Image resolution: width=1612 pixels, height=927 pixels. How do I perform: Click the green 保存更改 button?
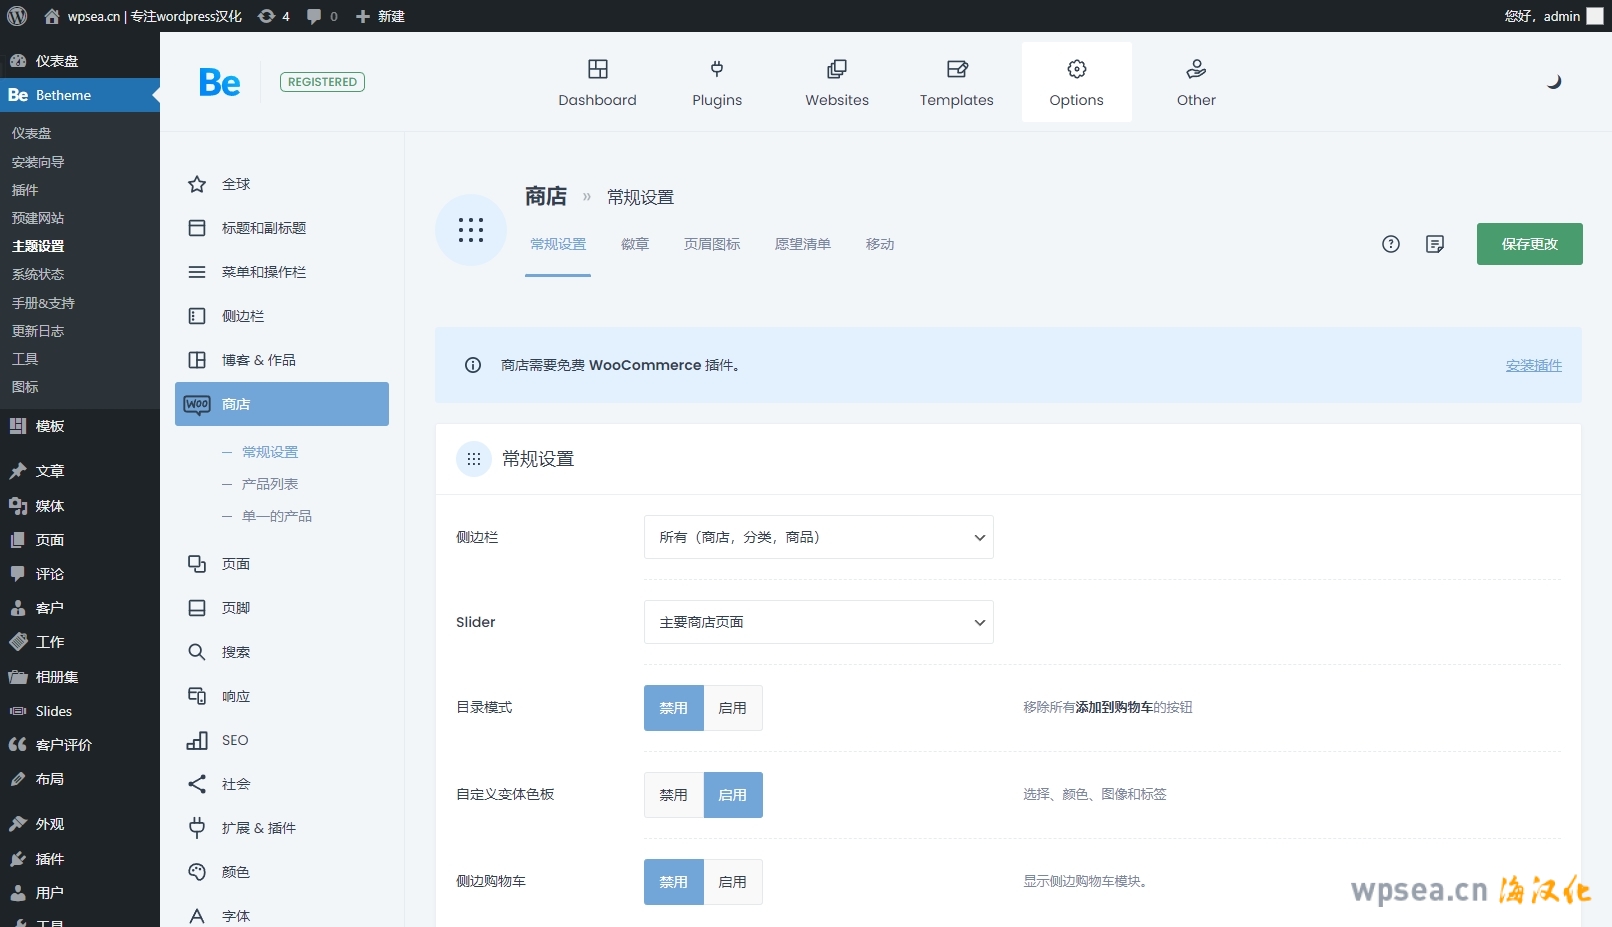[1529, 244]
